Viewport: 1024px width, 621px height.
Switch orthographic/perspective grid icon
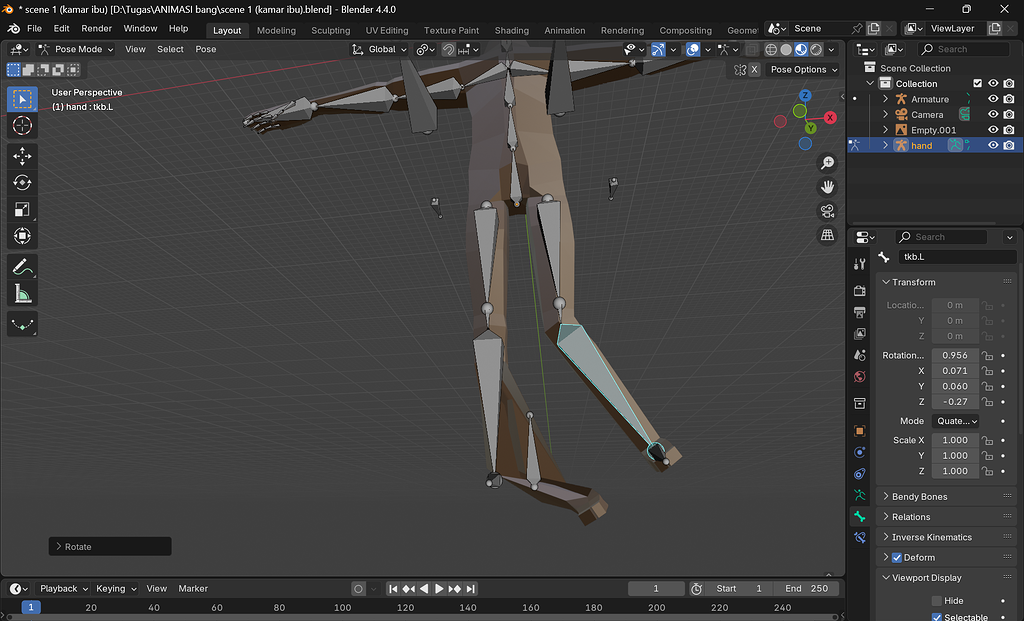(827, 235)
